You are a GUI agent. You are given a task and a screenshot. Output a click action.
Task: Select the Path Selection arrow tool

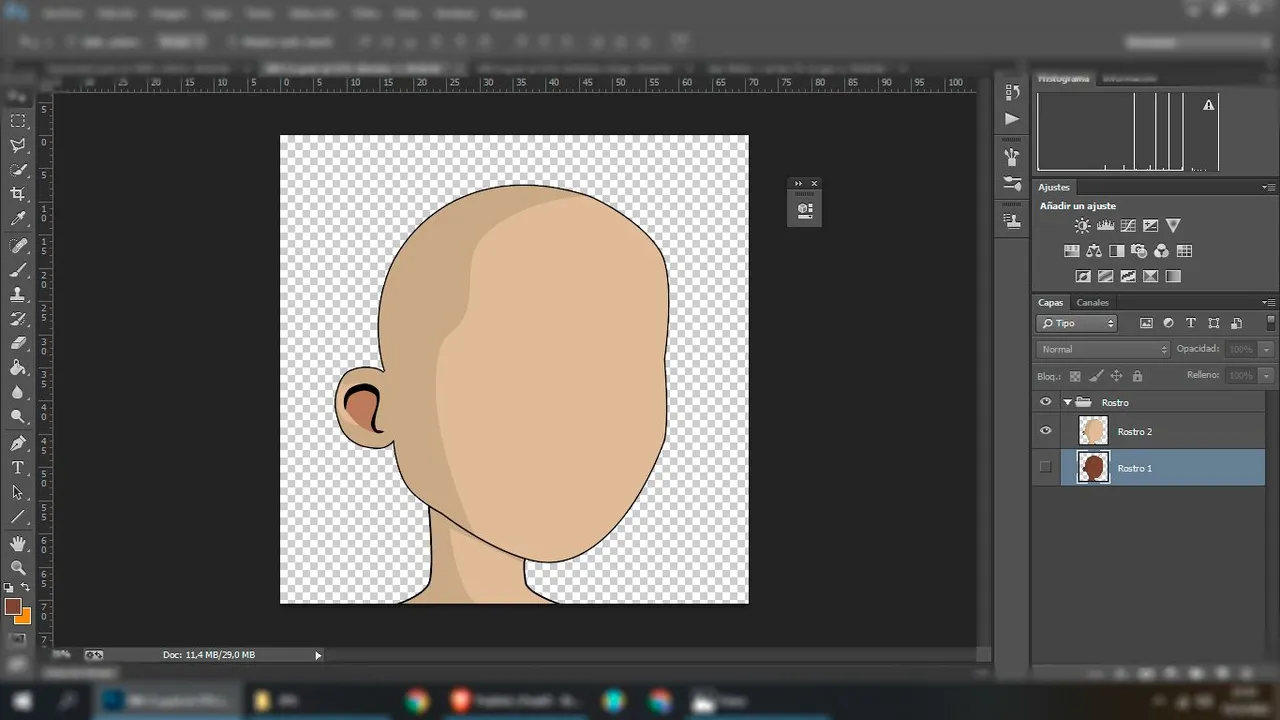18,492
